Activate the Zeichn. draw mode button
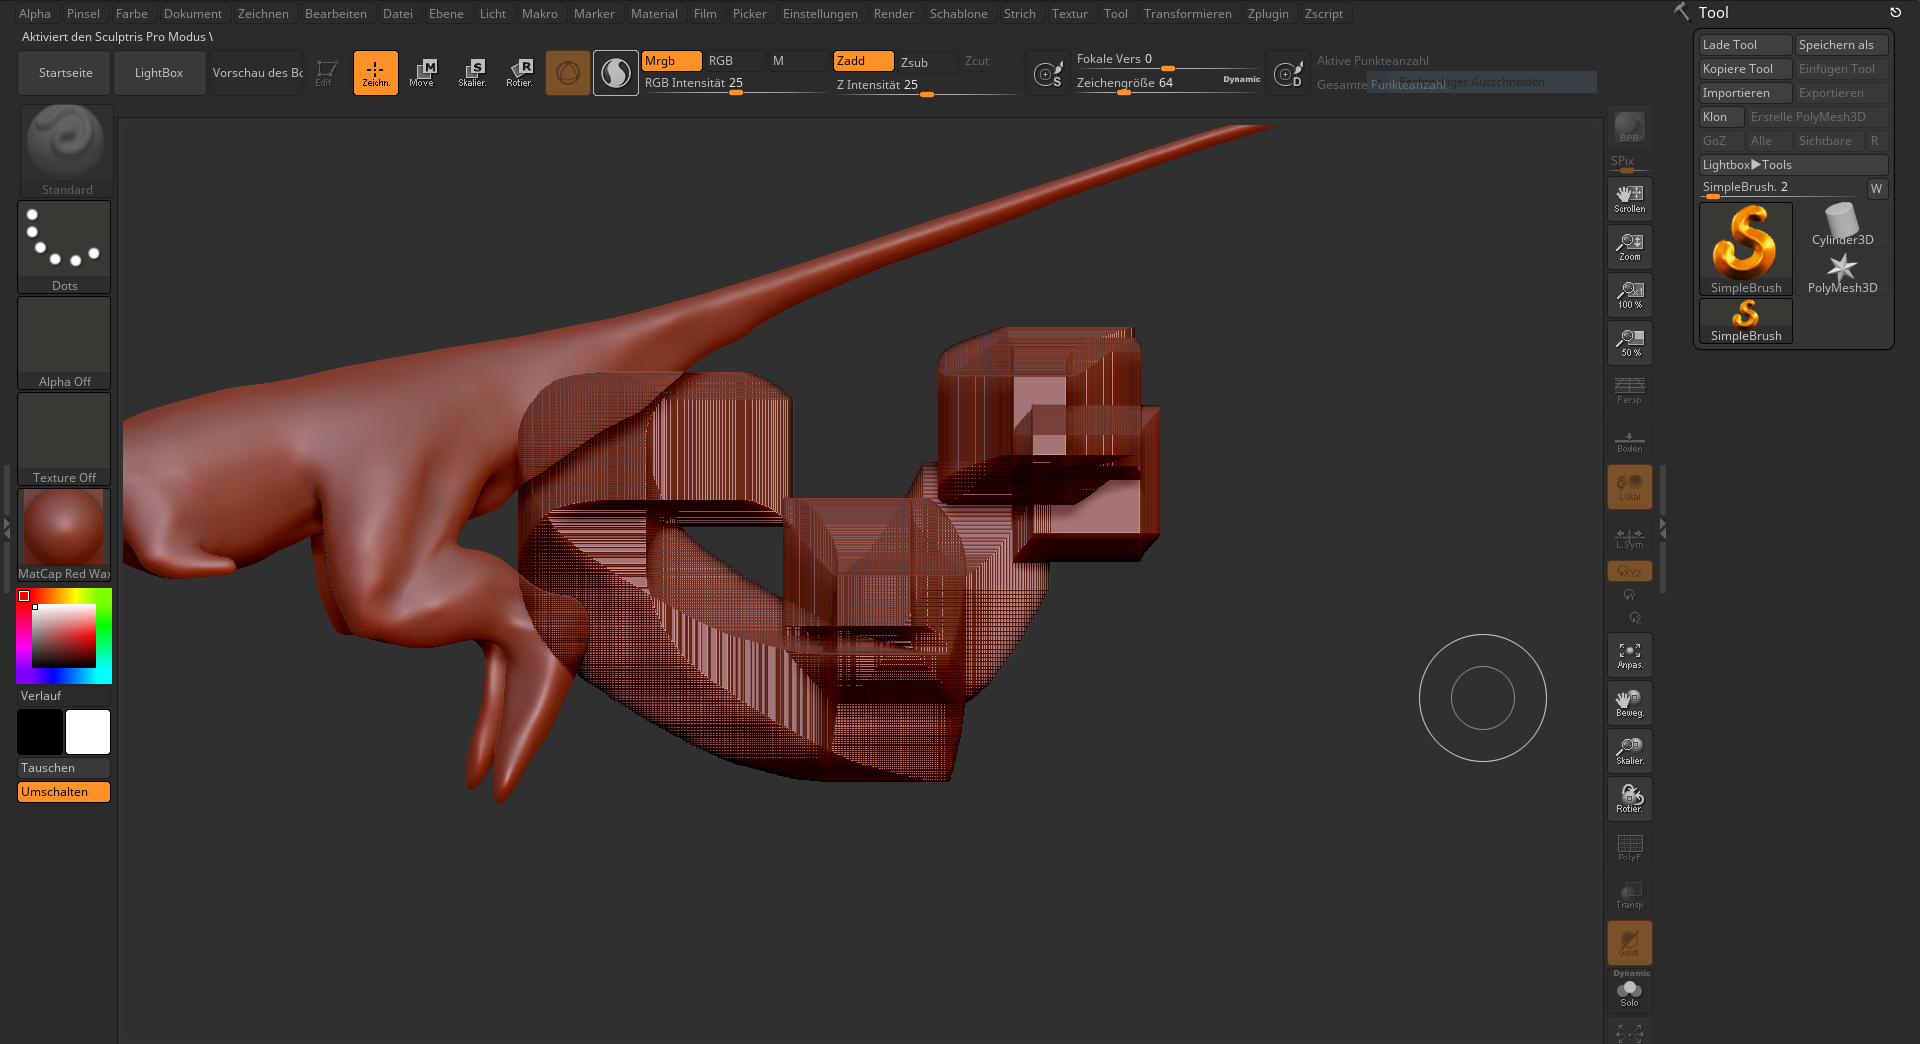 tap(376, 73)
